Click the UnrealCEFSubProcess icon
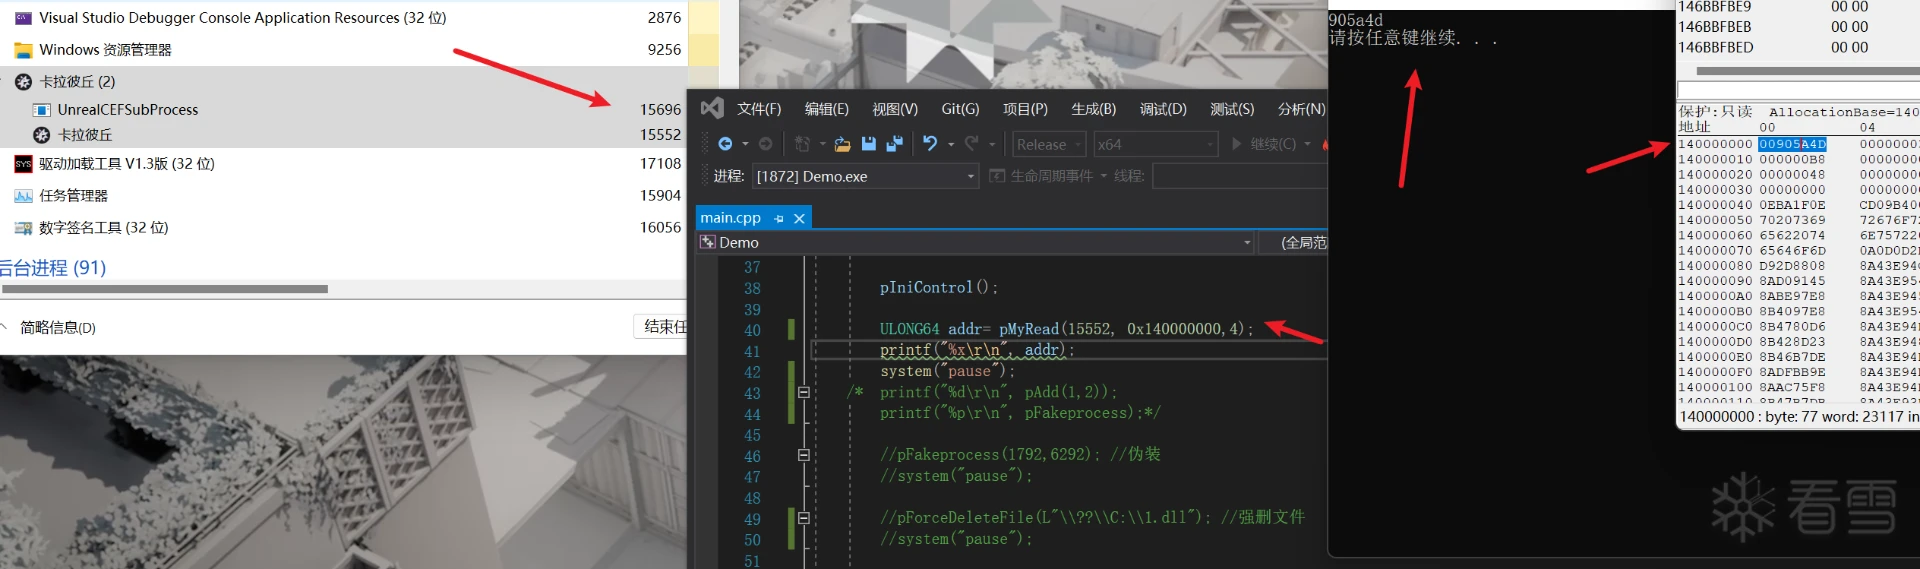This screenshot has height=569, width=1920. [x=42, y=110]
